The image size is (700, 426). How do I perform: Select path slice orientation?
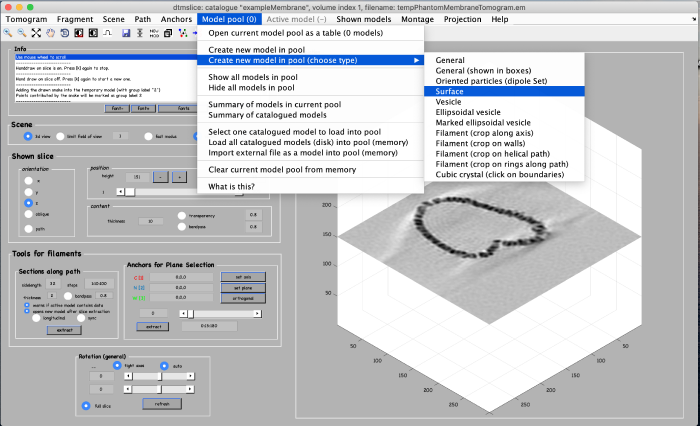(29, 229)
